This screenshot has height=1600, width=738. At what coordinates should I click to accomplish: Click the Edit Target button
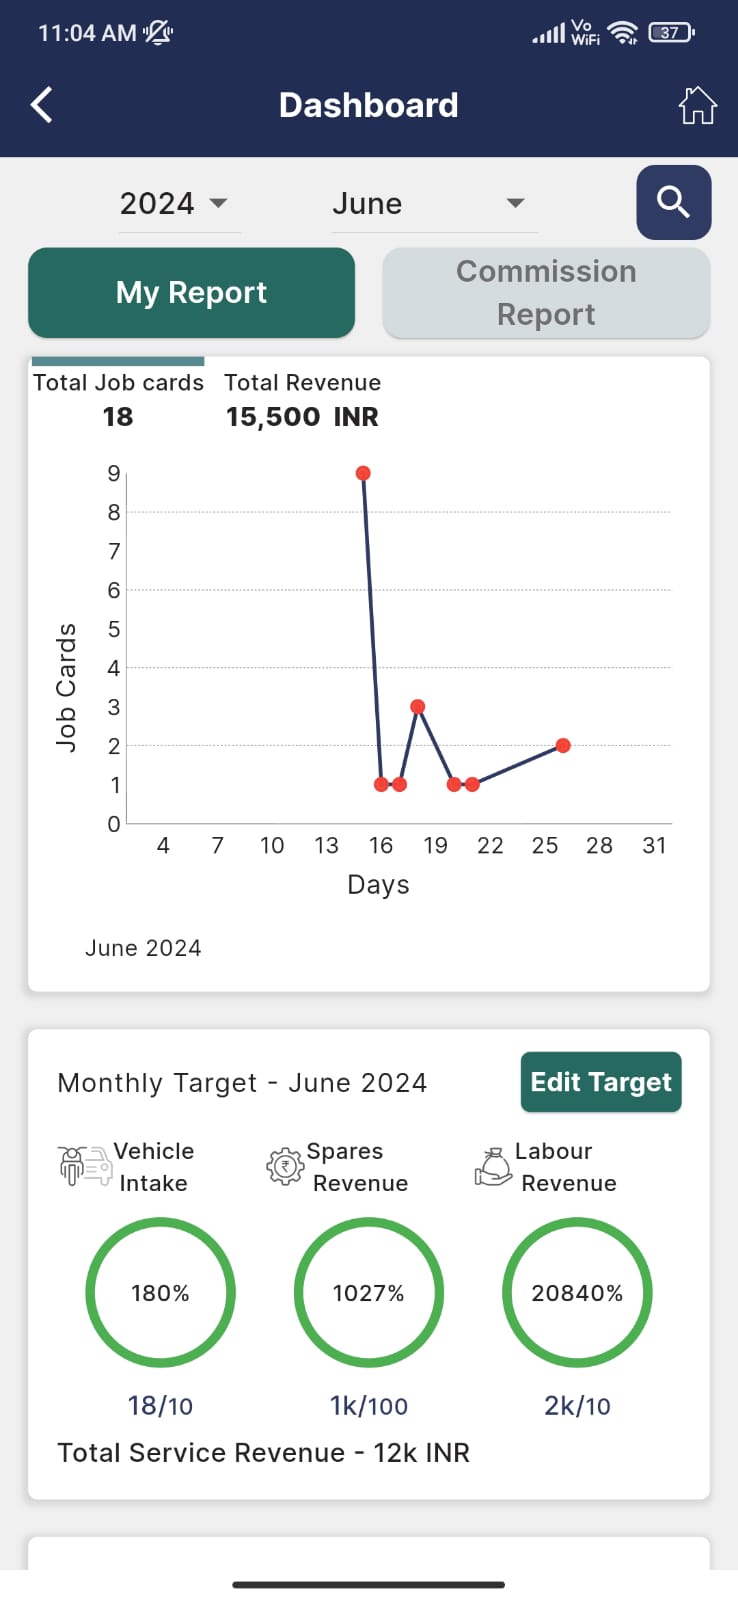(x=601, y=1082)
